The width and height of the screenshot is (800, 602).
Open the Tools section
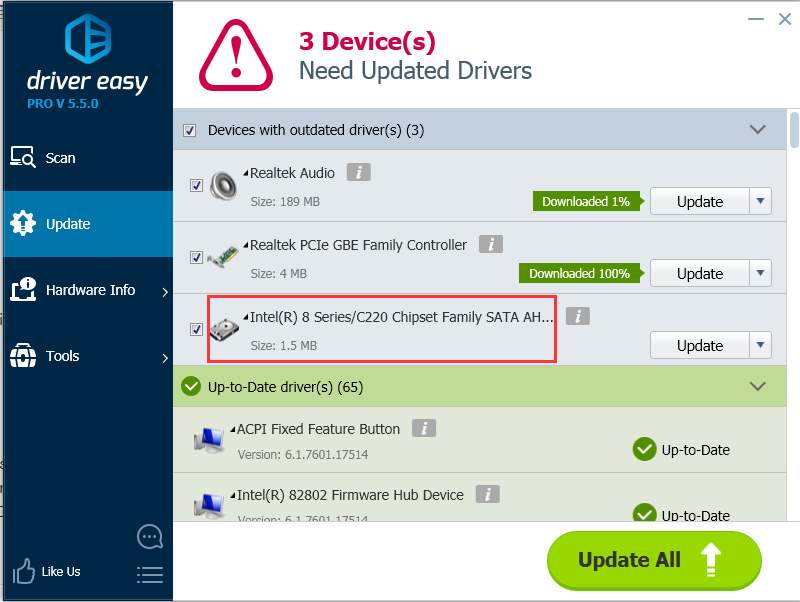point(88,356)
